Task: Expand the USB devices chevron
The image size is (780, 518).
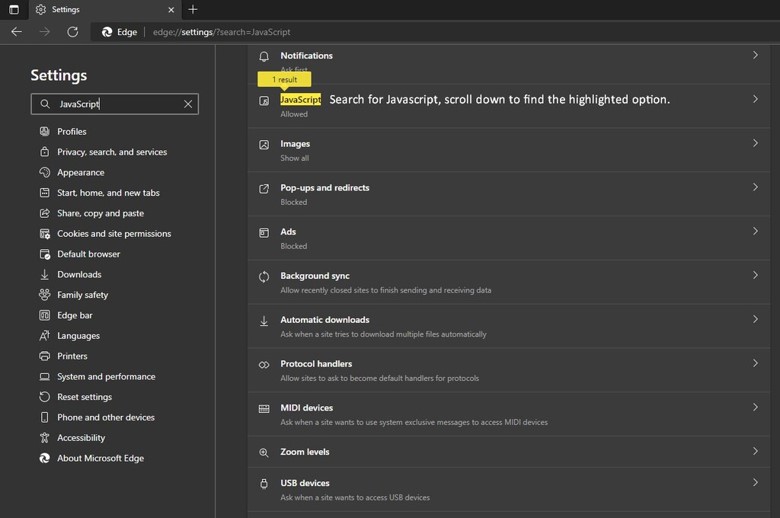Action: pyautogui.click(x=755, y=483)
